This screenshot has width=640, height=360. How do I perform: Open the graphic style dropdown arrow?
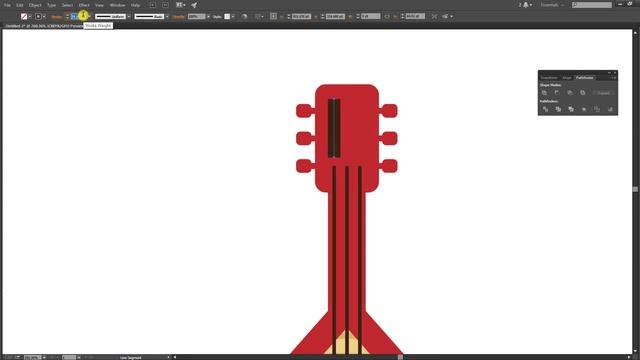coord(233,16)
